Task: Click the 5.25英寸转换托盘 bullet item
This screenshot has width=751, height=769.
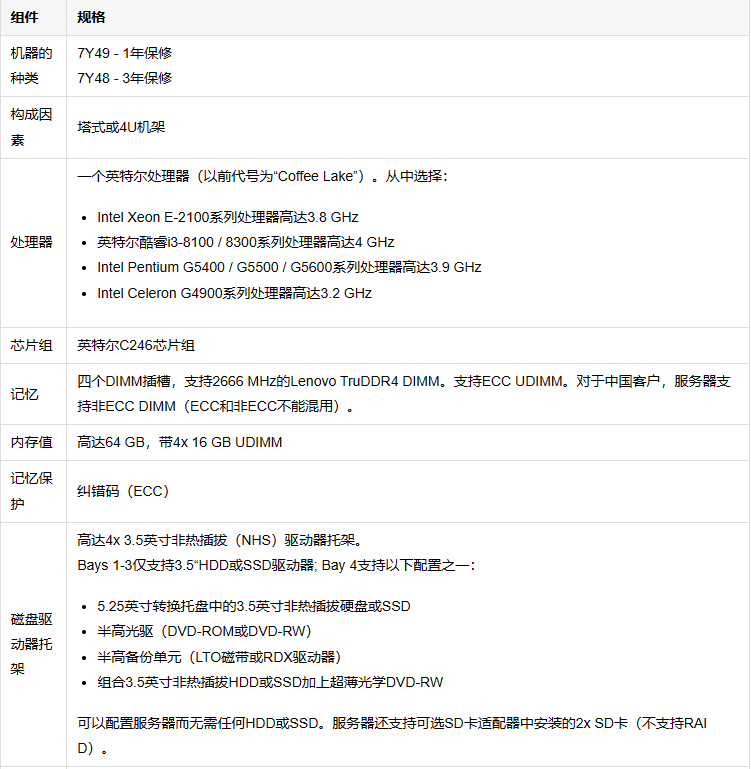Action: tap(254, 607)
